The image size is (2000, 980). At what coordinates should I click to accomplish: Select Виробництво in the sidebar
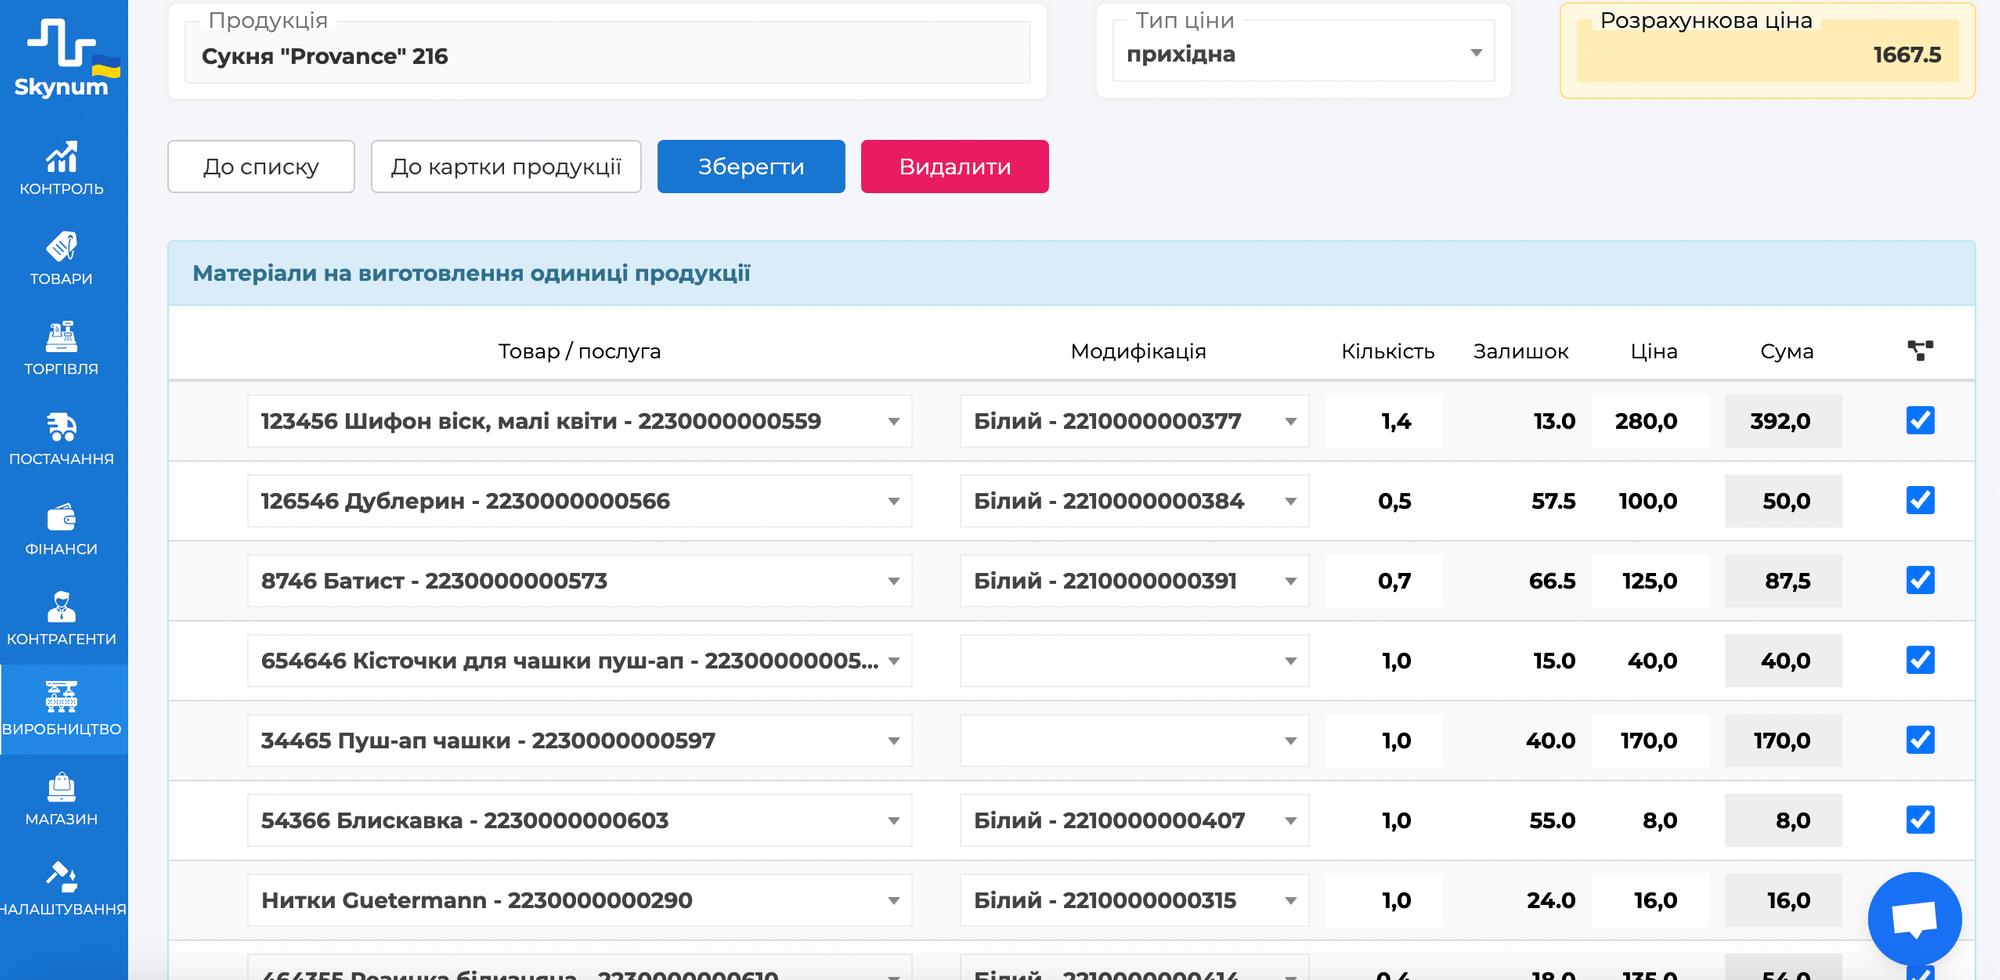[62, 709]
